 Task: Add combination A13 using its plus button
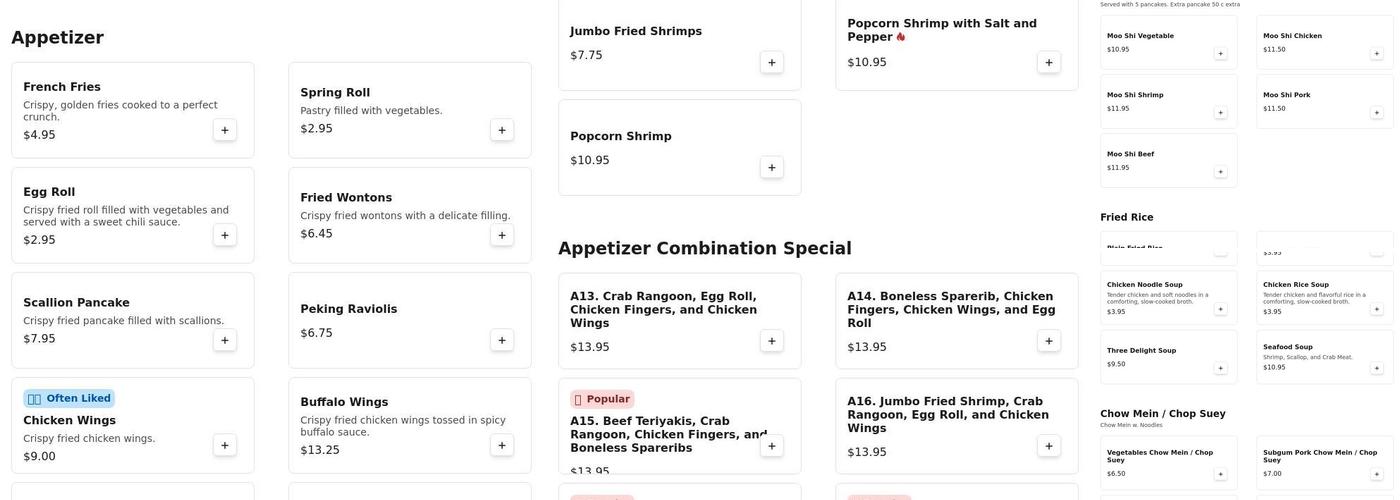[x=772, y=341]
